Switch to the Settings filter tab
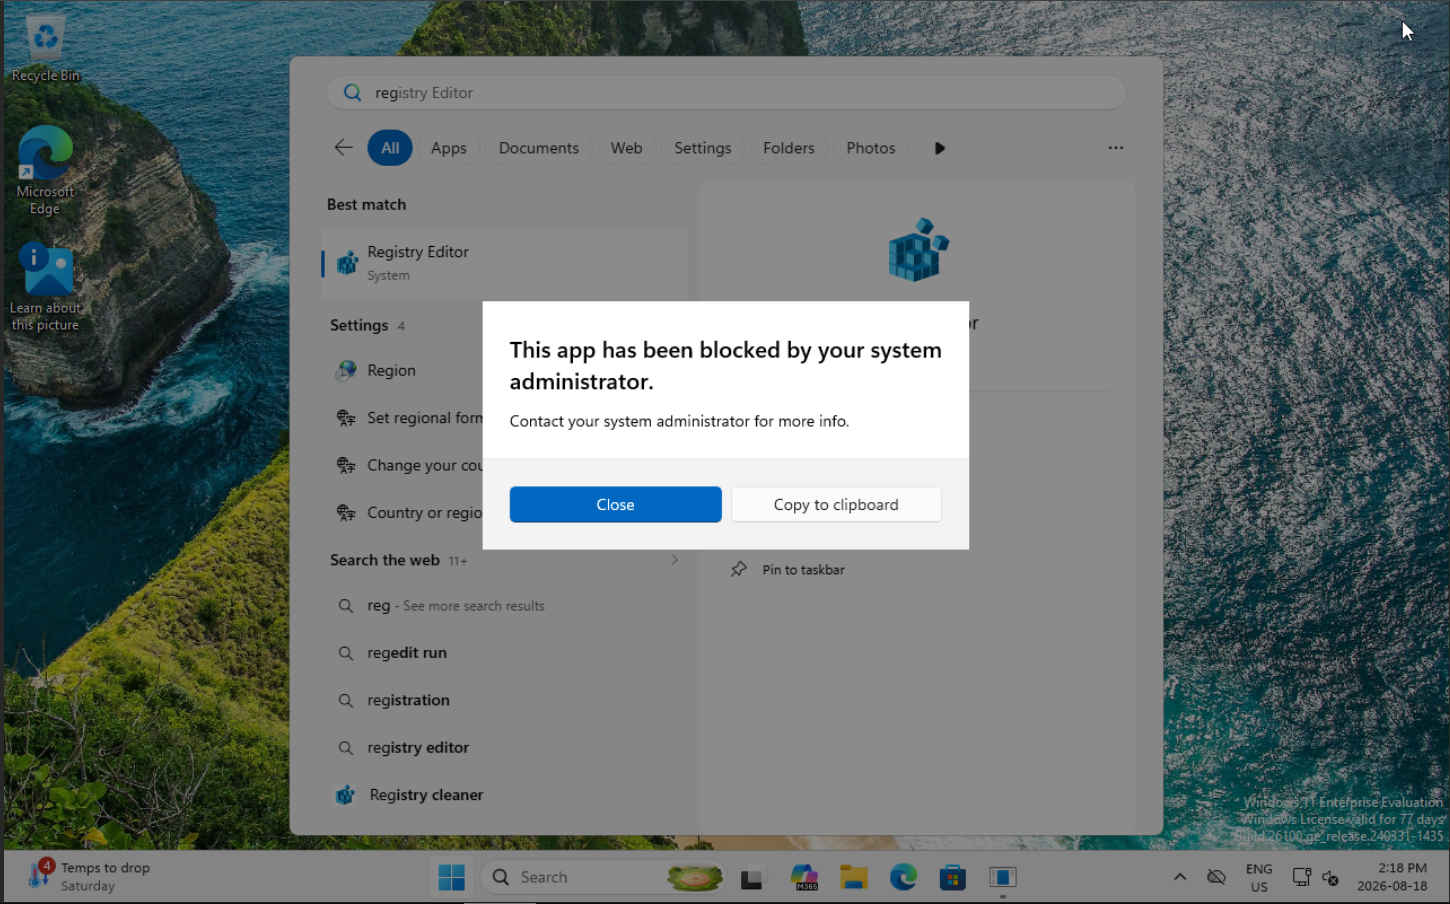The height and width of the screenshot is (904, 1450). point(703,148)
